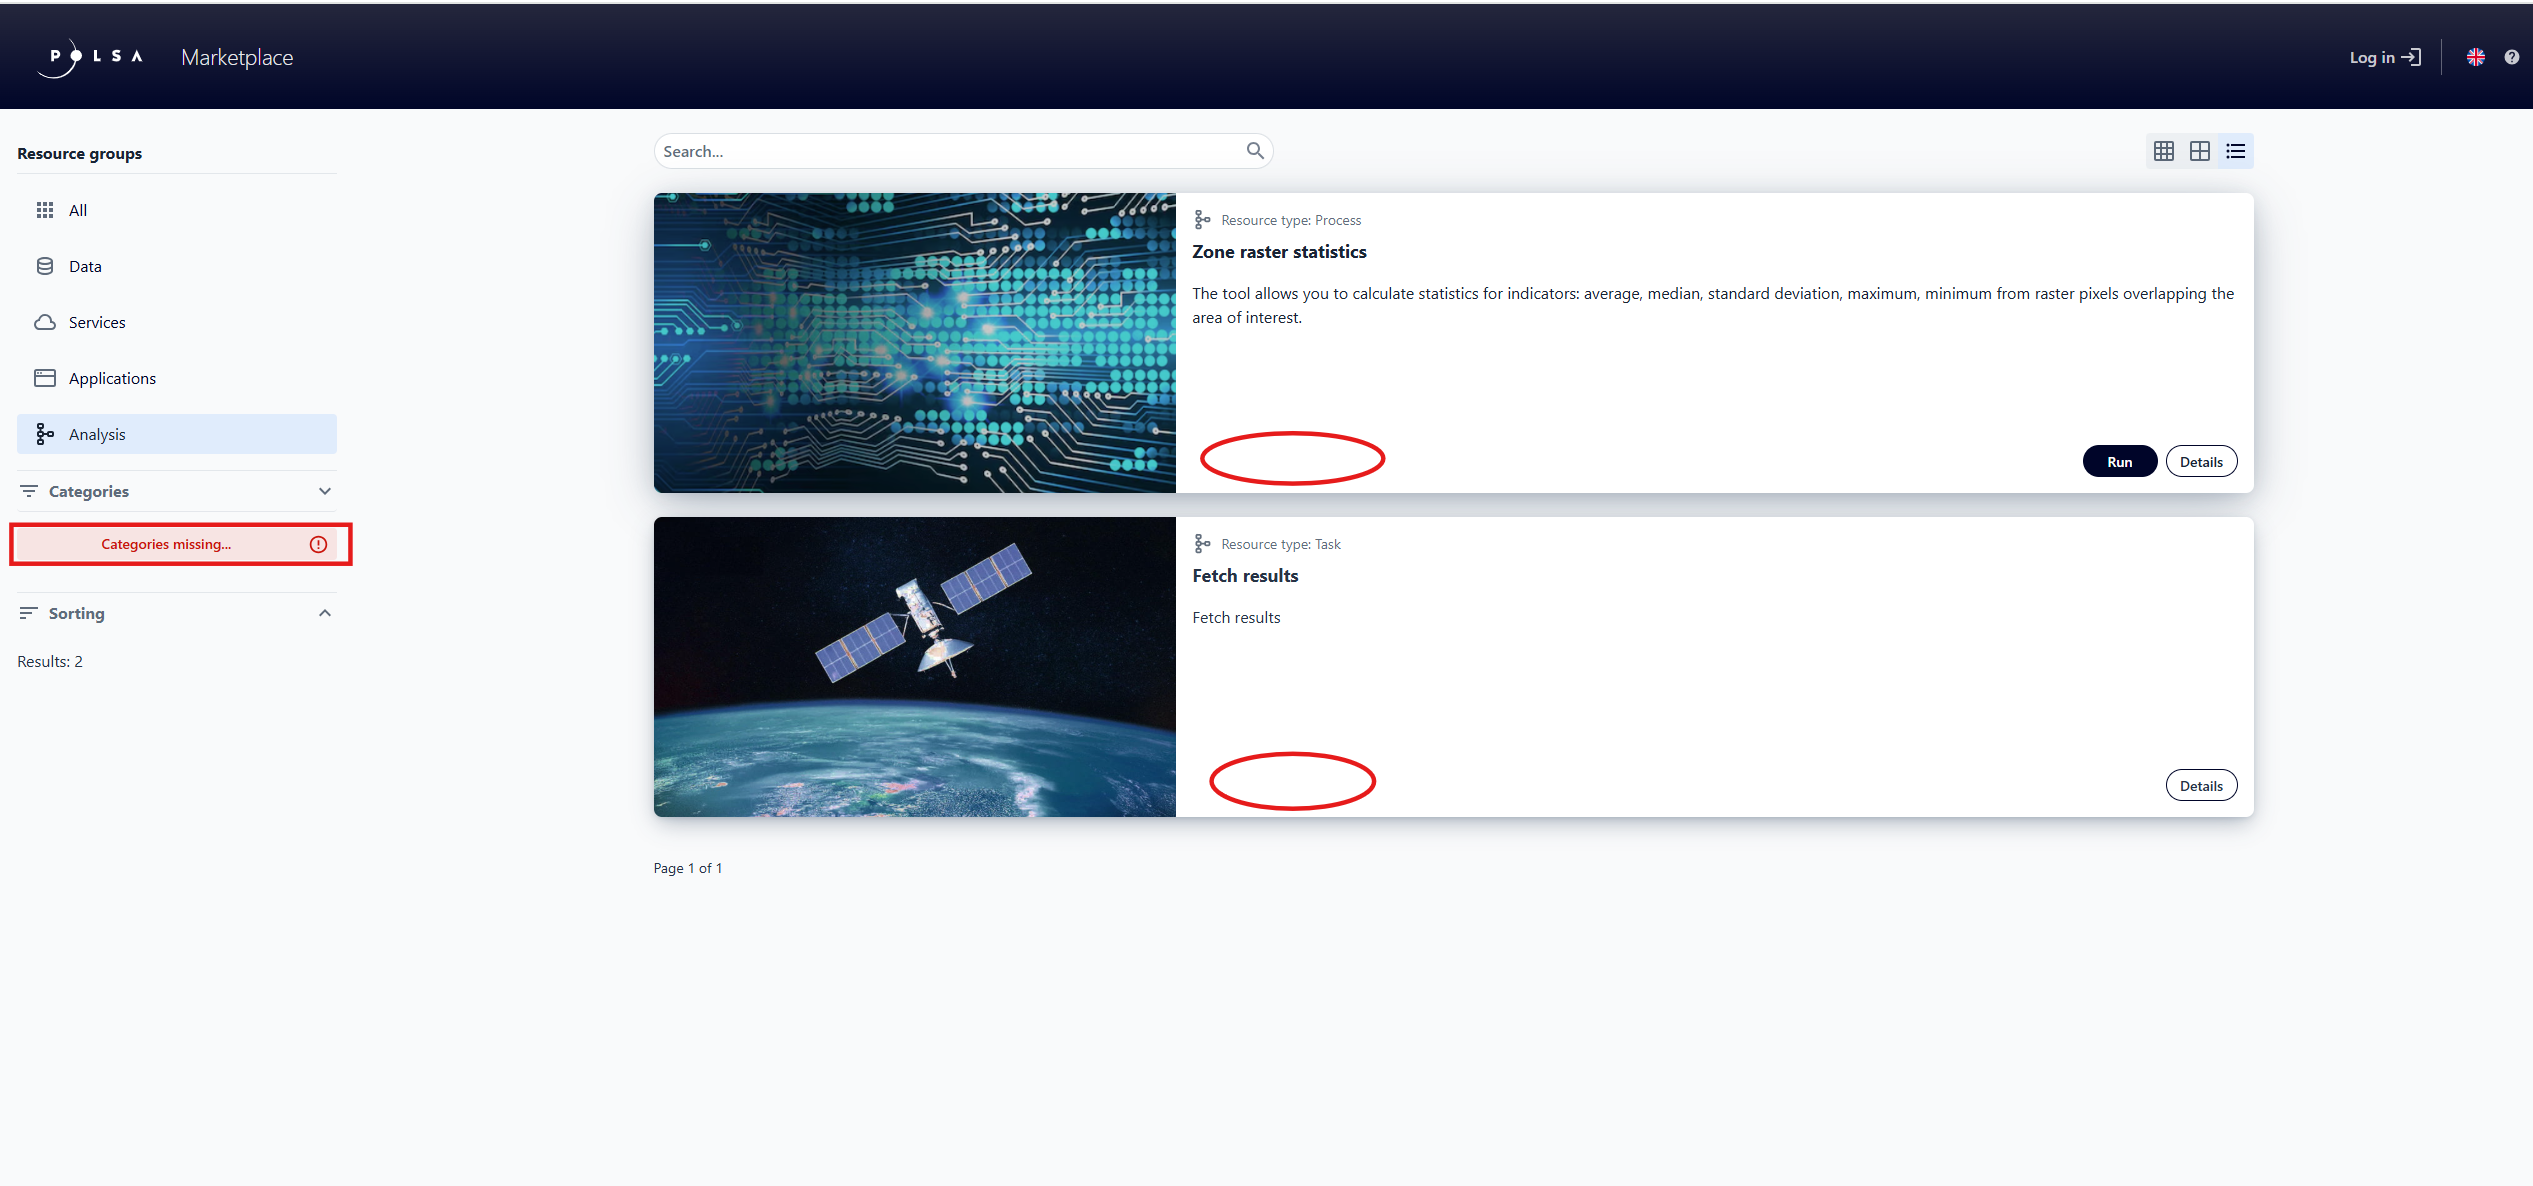Viewport: 2533px width, 1186px height.
Task: Switch to large grid view
Action: 2199,151
